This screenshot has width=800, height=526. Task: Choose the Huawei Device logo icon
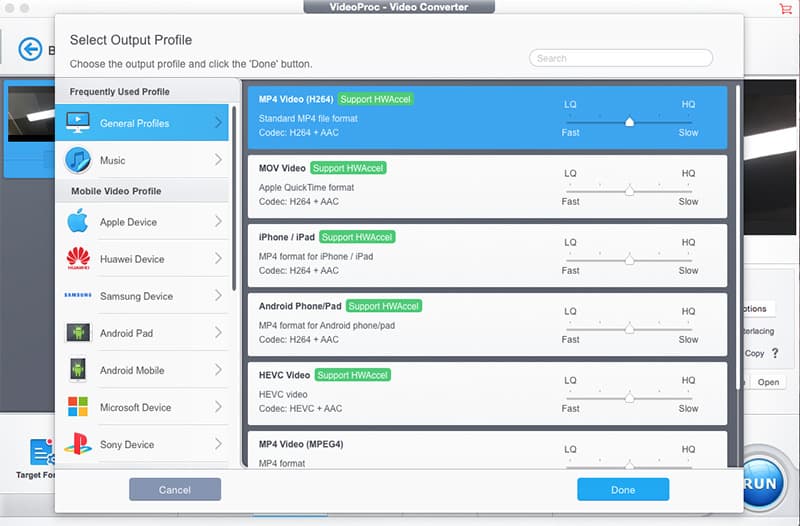(78, 259)
